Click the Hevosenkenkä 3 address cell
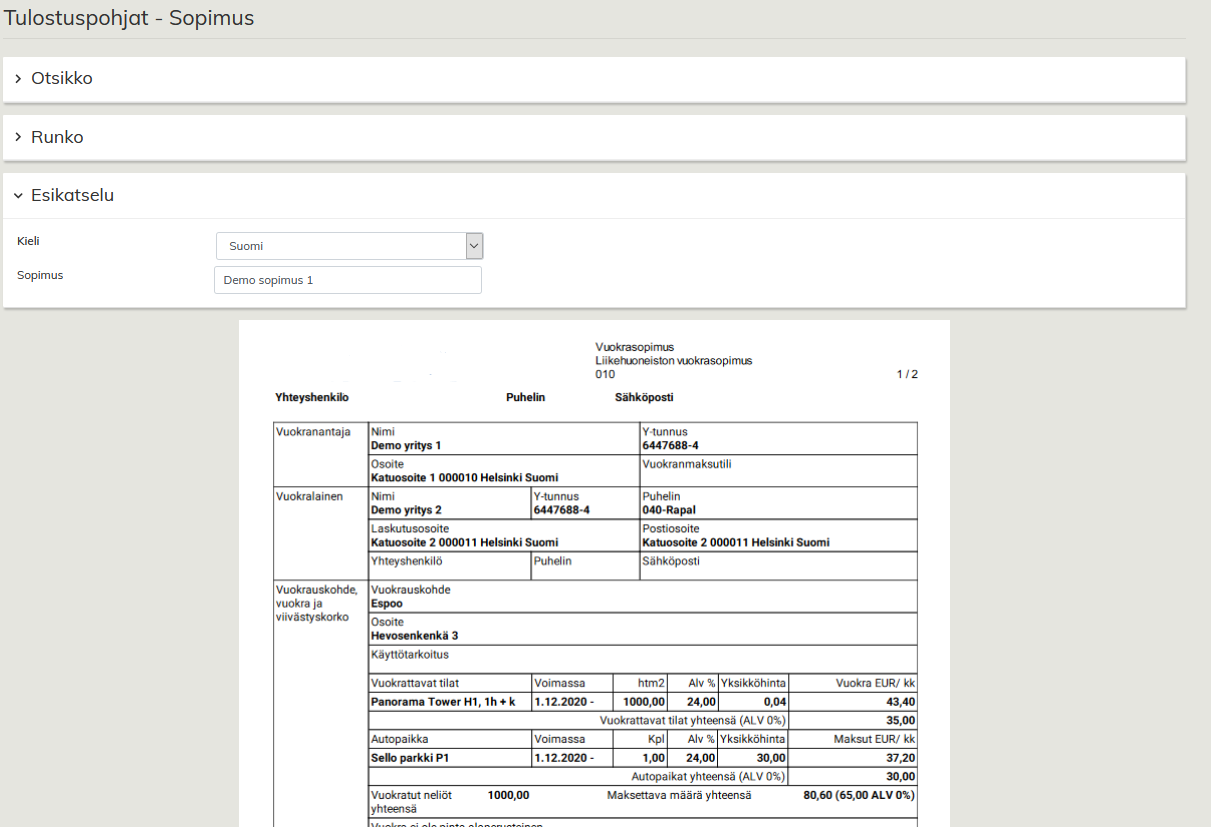 tap(414, 635)
